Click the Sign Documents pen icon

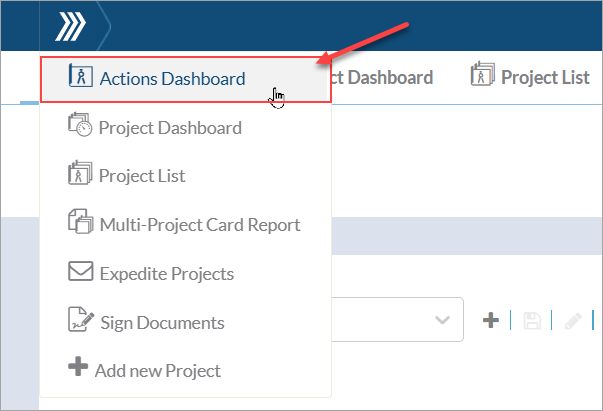coord(79,322)
